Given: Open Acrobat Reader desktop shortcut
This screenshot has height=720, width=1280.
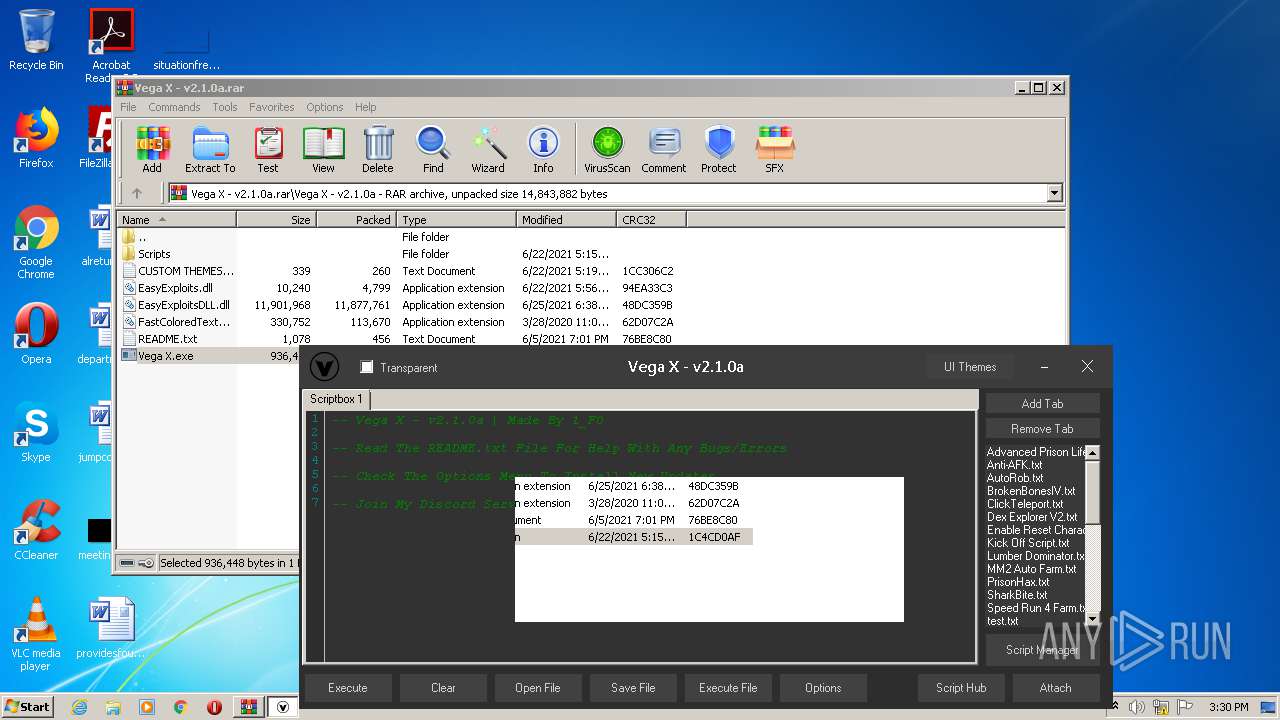Looking at the screenshot, I should [111, 45].
